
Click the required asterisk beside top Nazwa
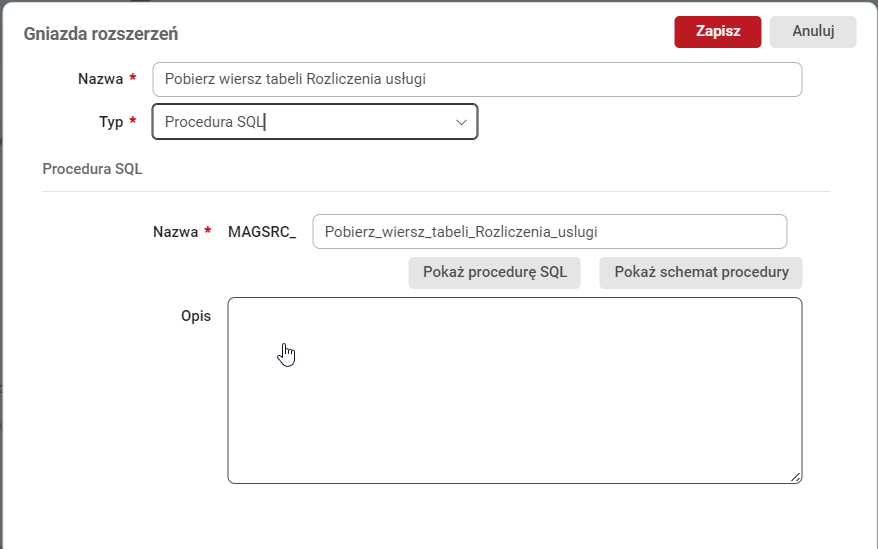[133, 79]
